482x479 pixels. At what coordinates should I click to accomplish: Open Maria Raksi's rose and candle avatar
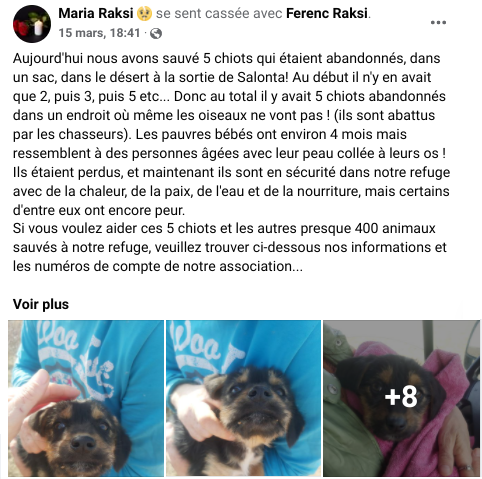coord(32,24)
